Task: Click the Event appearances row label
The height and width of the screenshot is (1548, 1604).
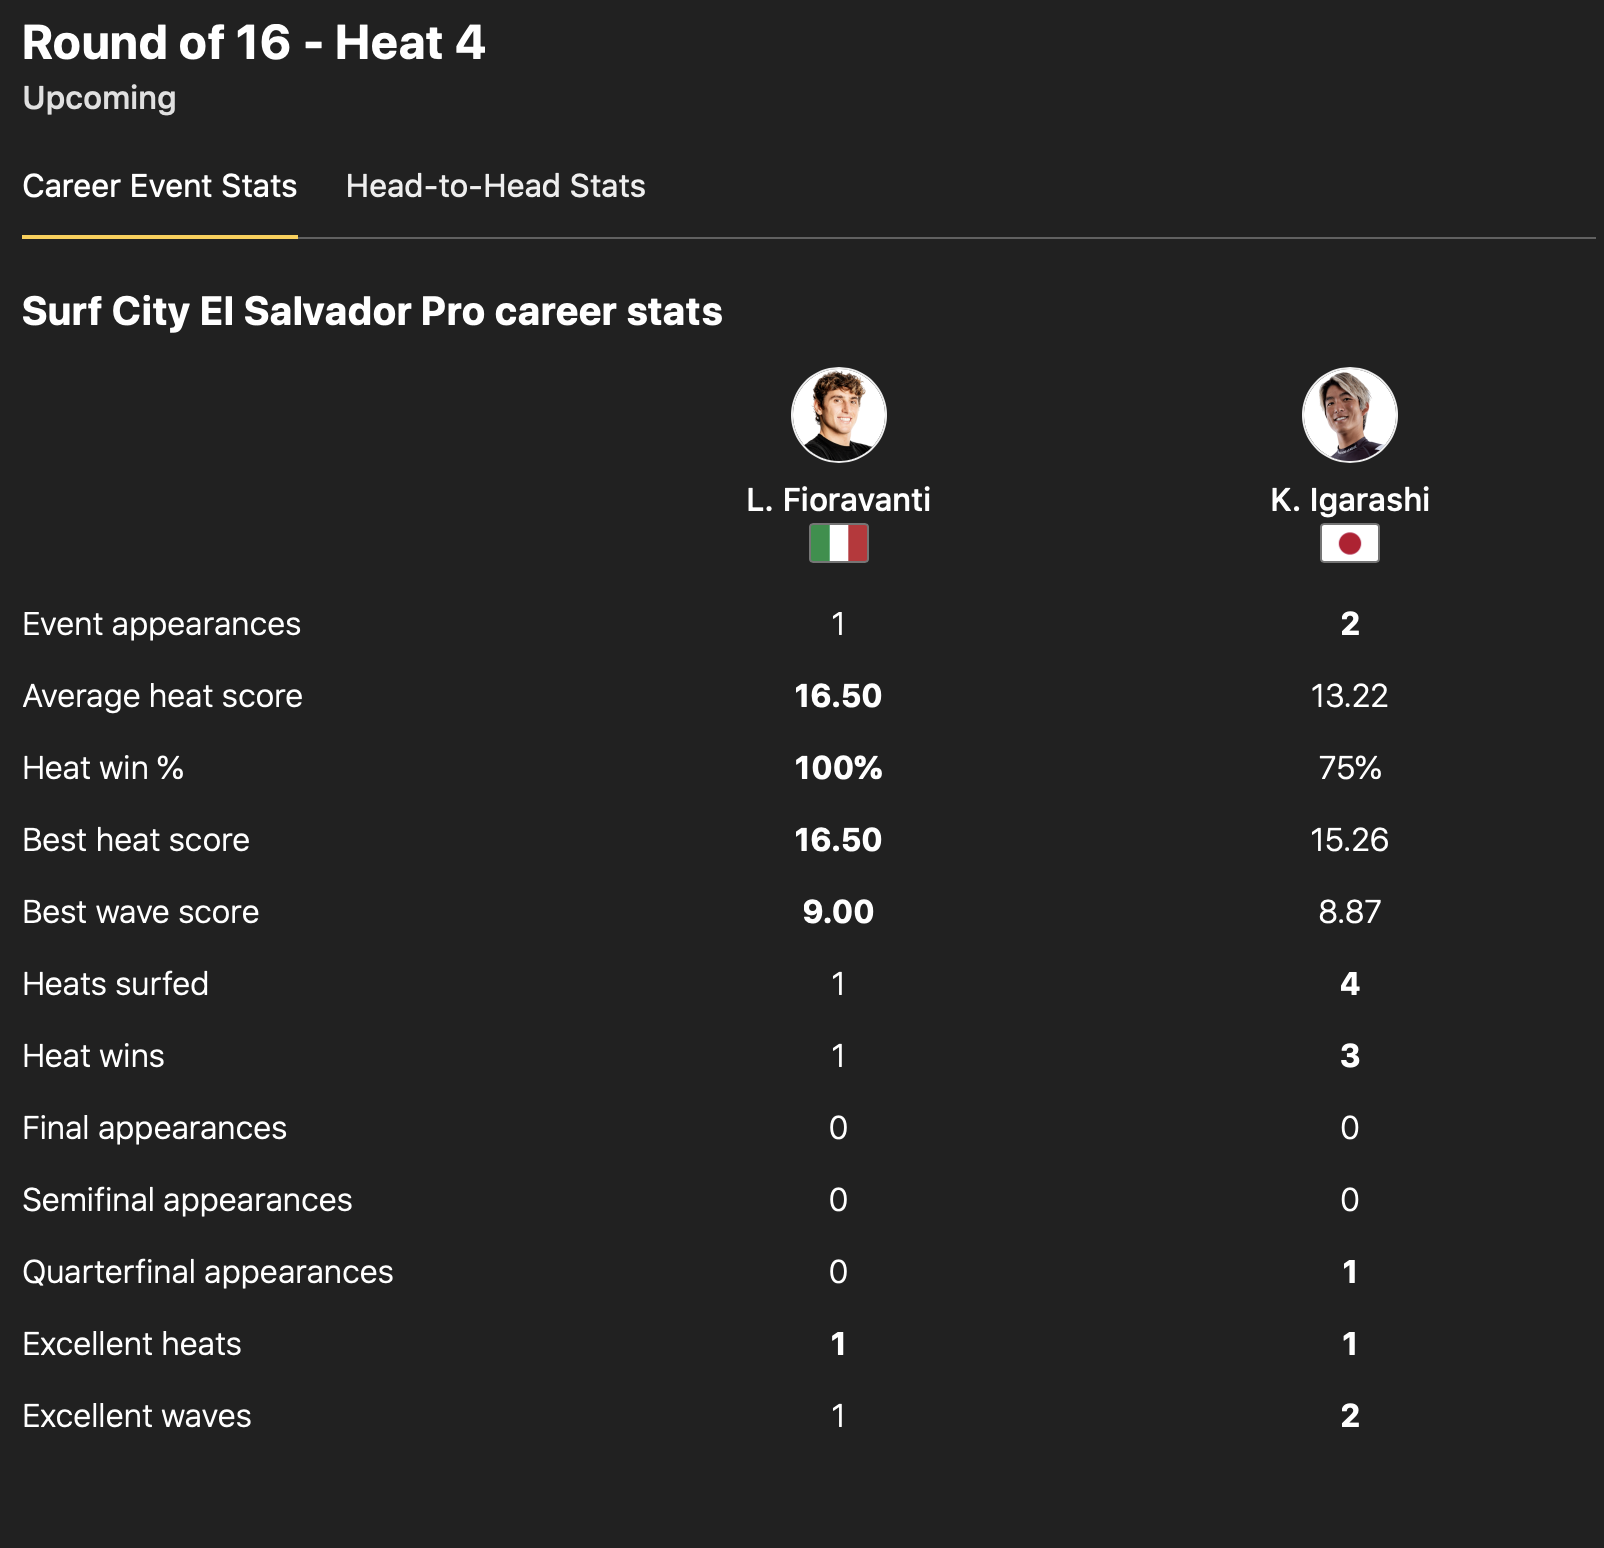Action: pos(161,624)
